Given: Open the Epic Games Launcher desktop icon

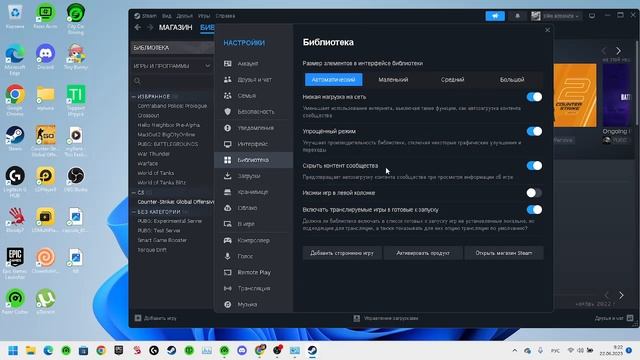Looking at the screenshot, I should click(15, 263).
